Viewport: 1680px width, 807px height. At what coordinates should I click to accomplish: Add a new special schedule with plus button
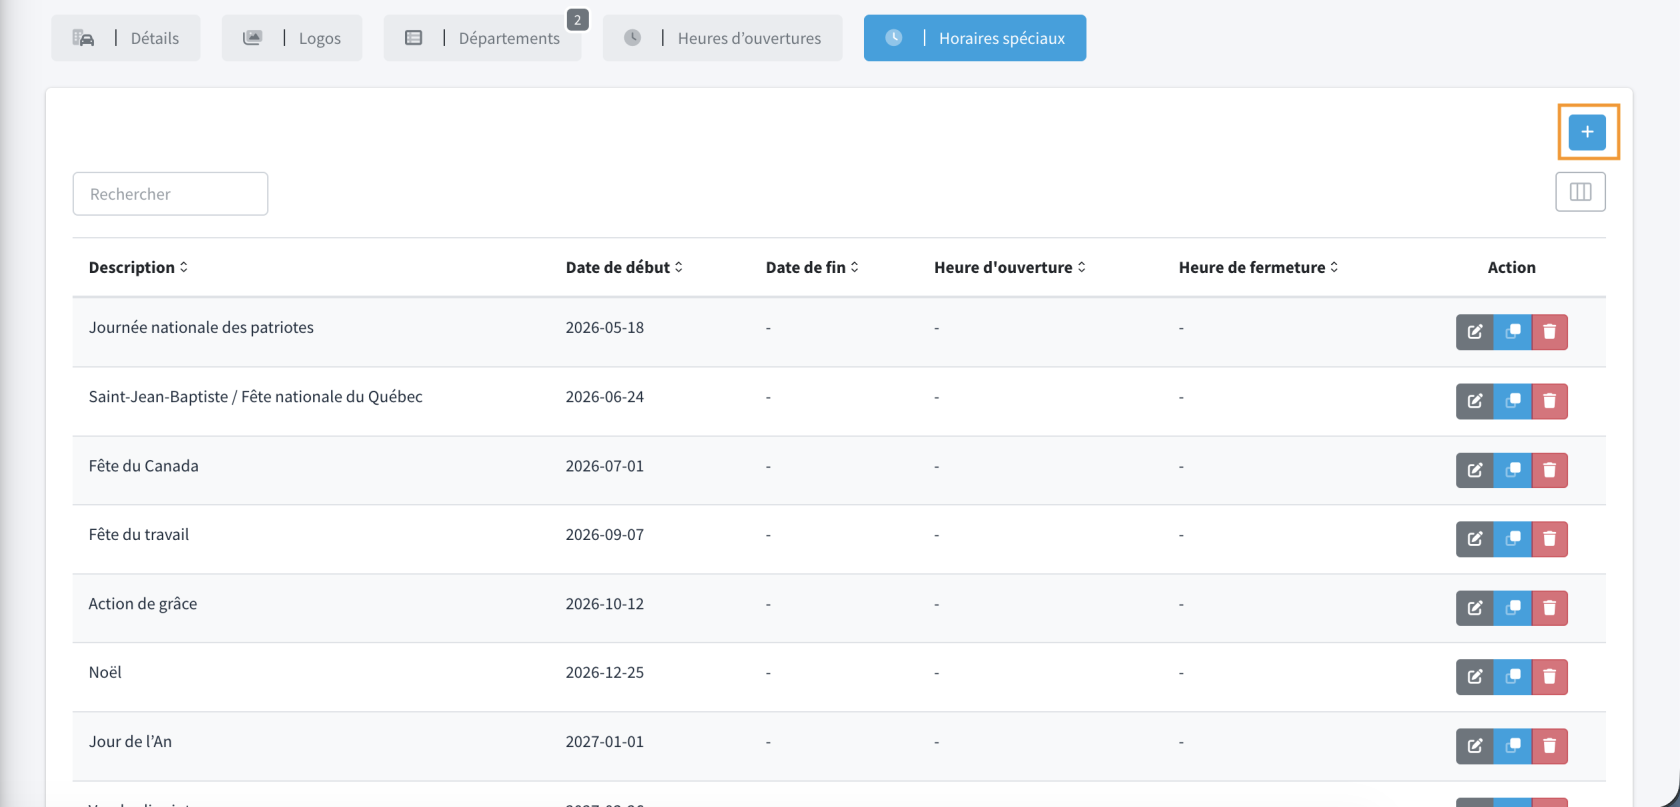[1587, 132]
